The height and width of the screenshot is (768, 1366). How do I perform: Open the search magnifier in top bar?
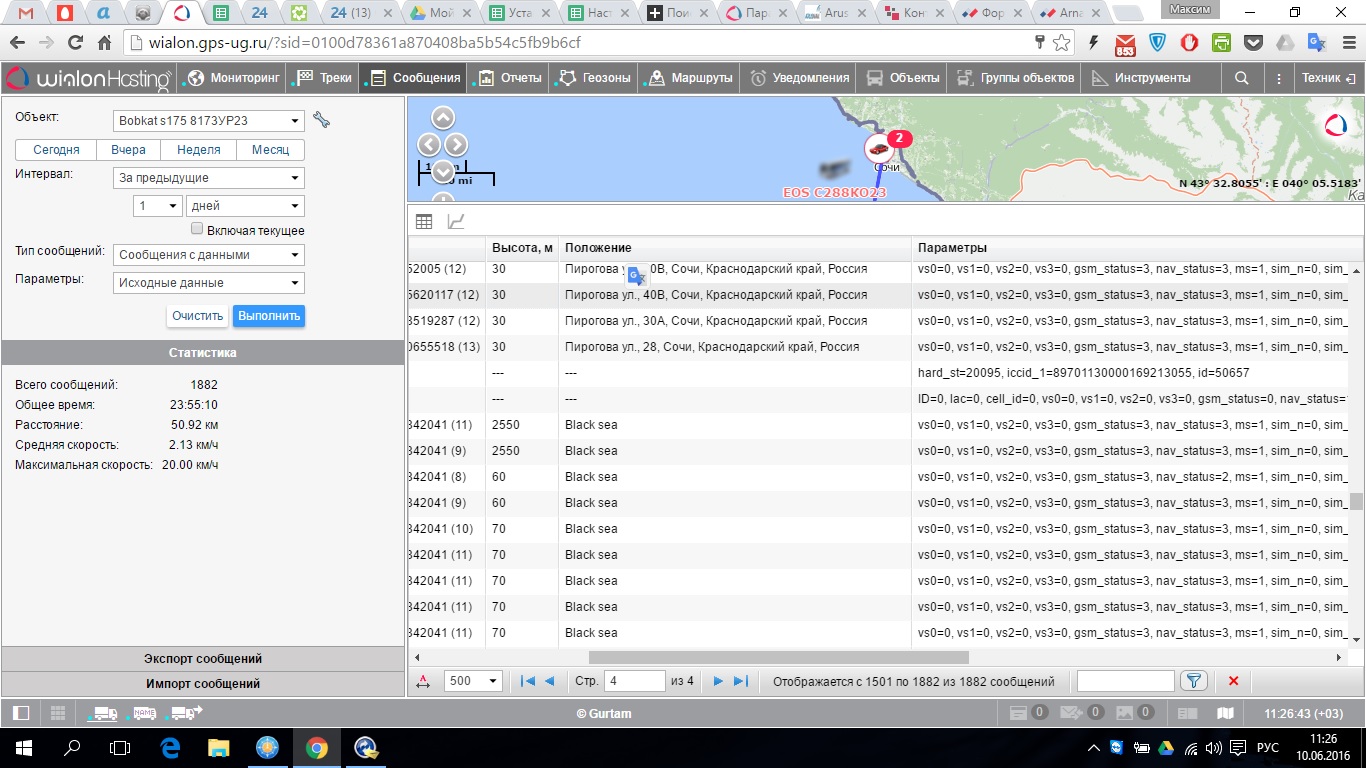click(x=1241, y=78)
